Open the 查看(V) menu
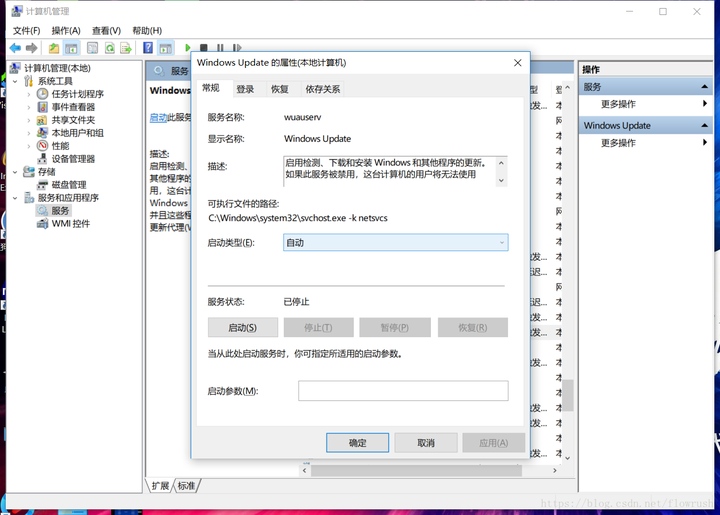The height and width of the screenshot is (515, 720). coord(106,30)
